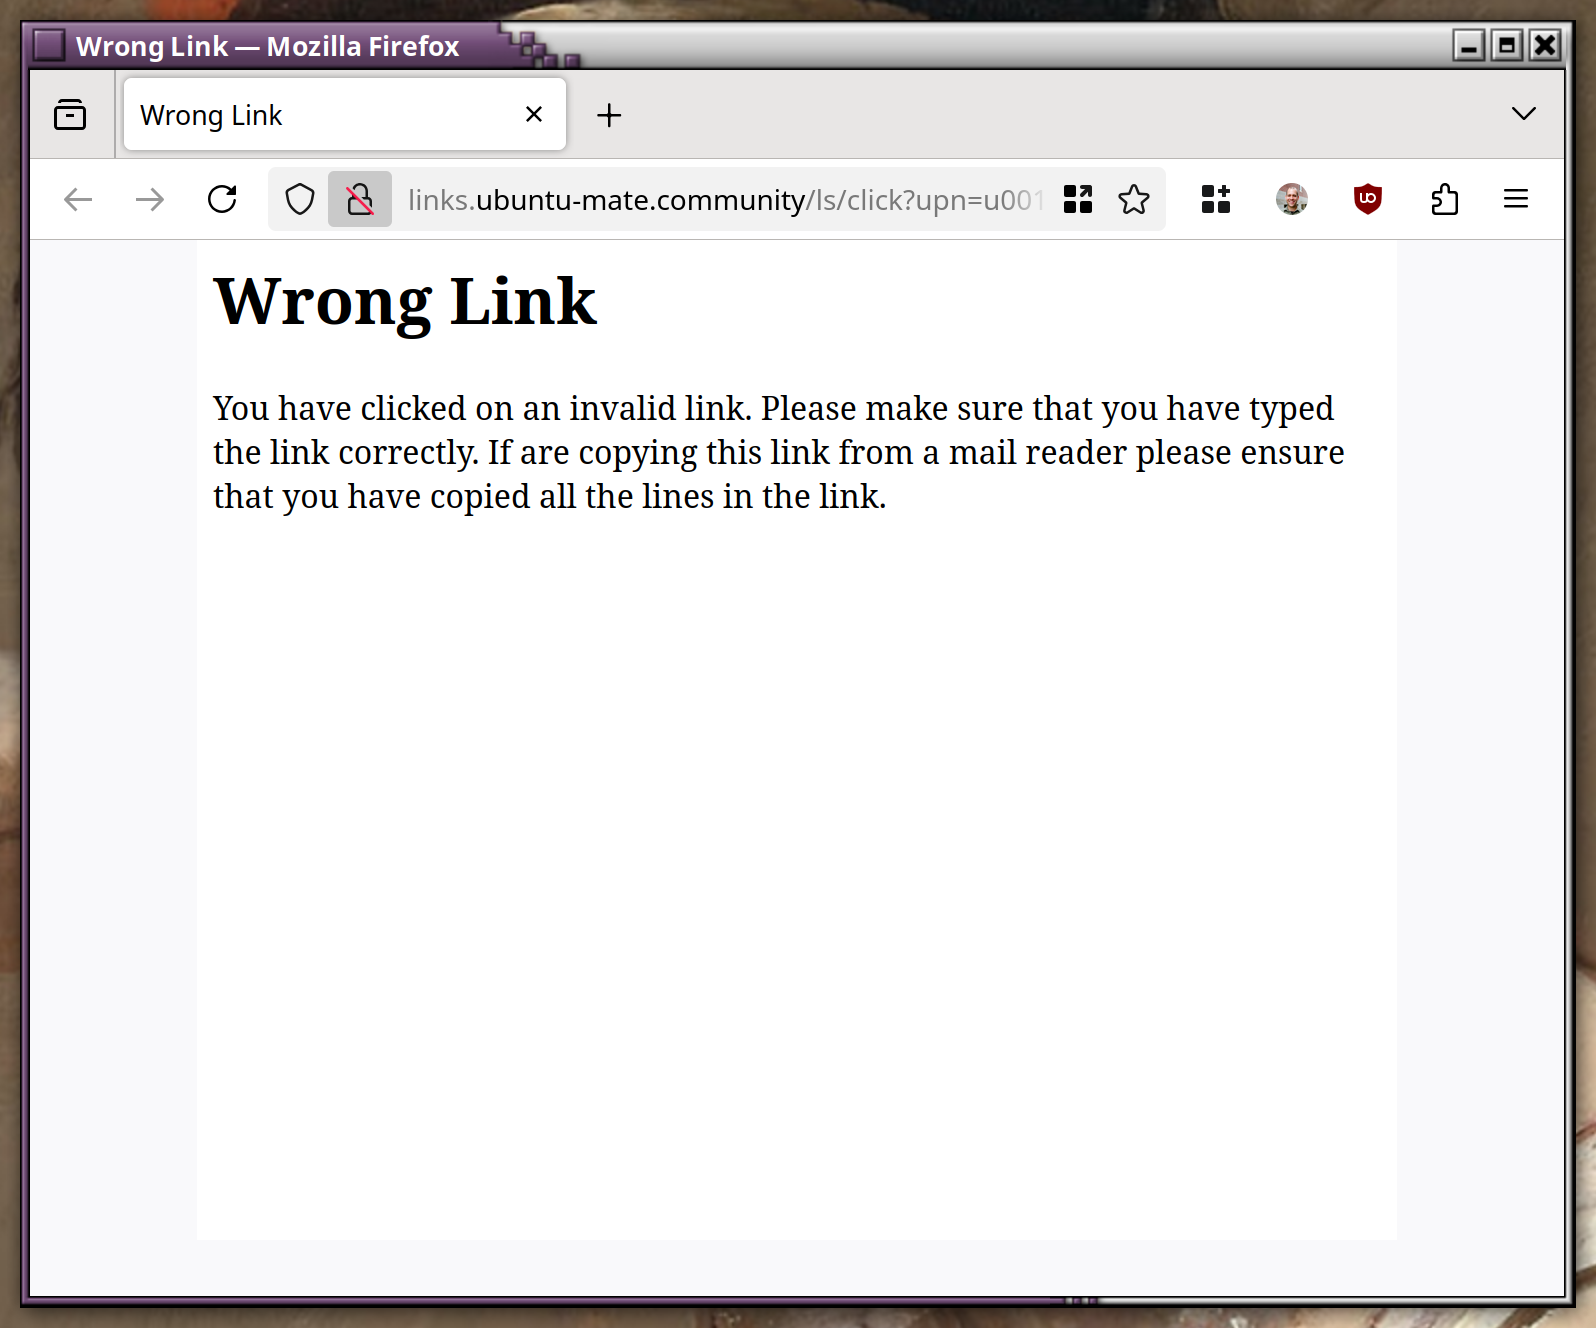Click the Wrong Link page heading
The height and width of the screenshot is (1328, 1596).
tap(405, 302)
